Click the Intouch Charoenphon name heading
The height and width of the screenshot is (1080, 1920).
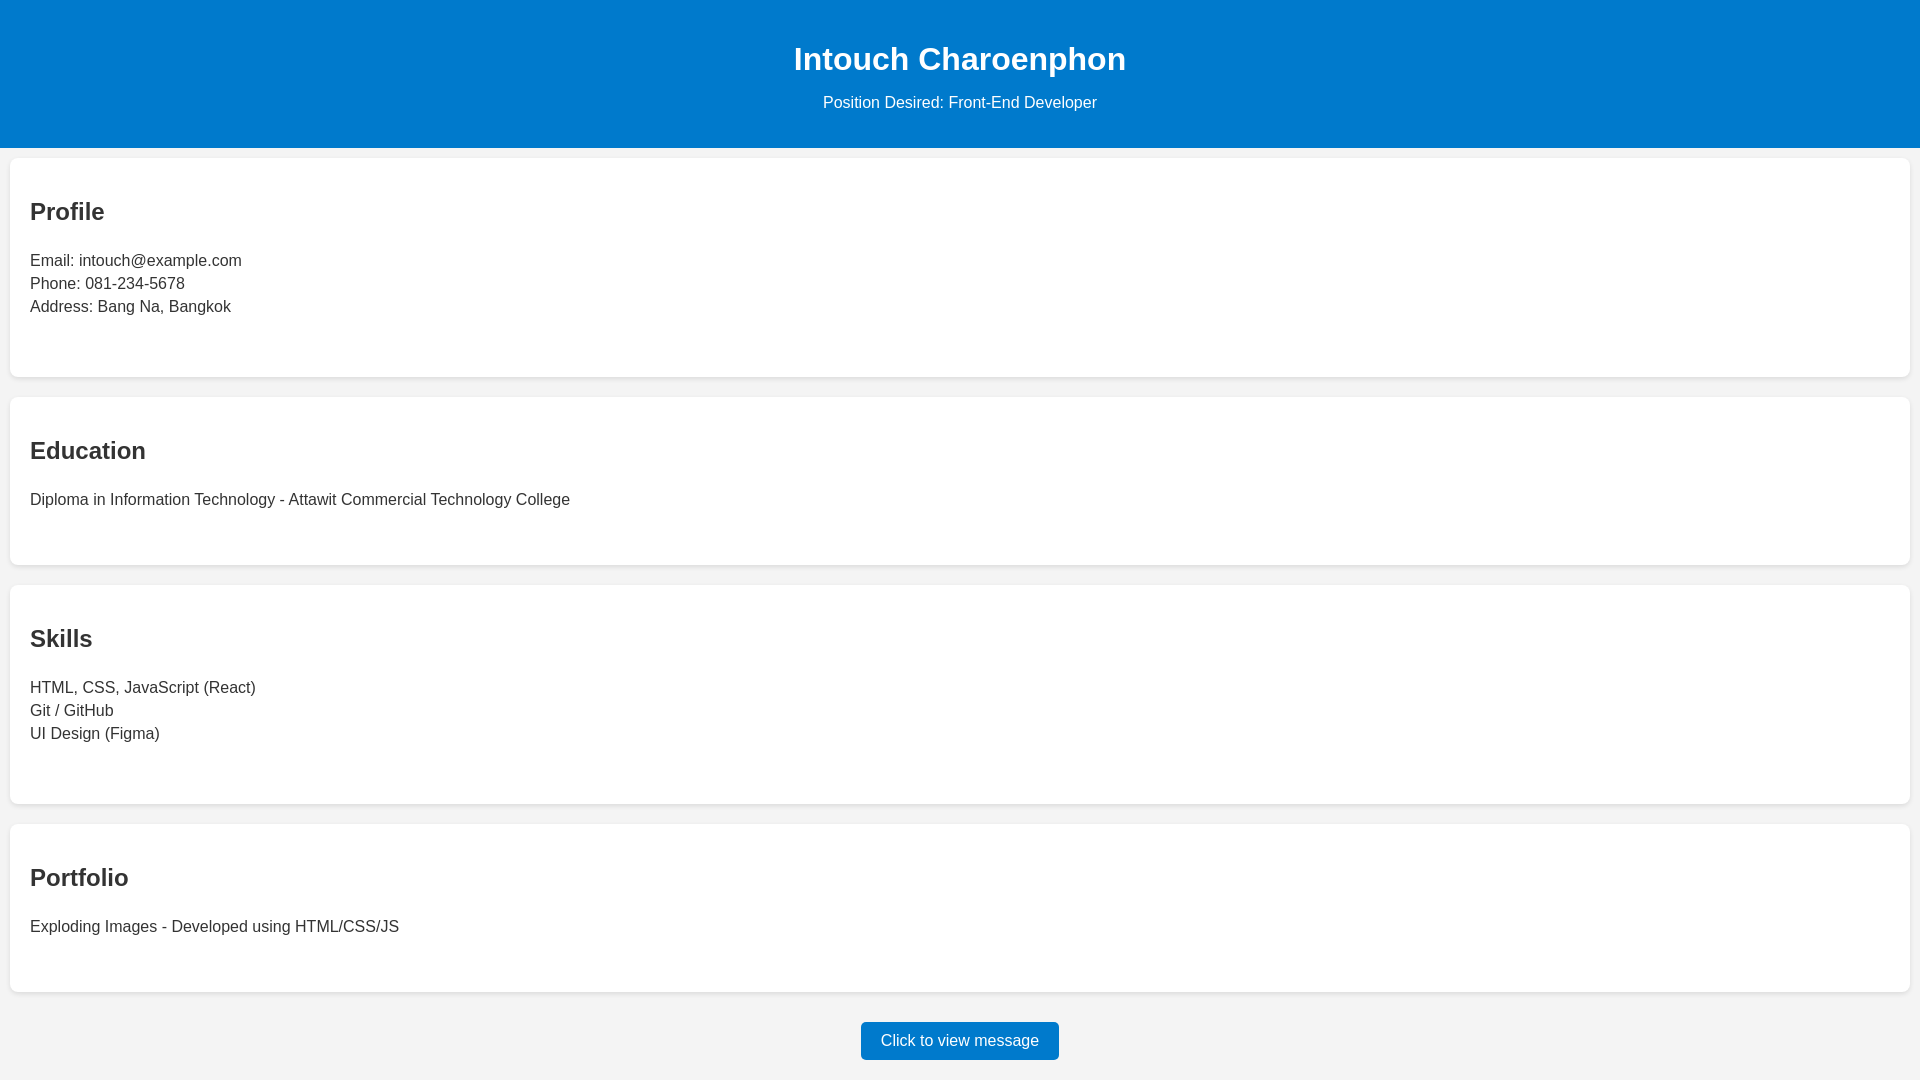click(x=959, y=59)
